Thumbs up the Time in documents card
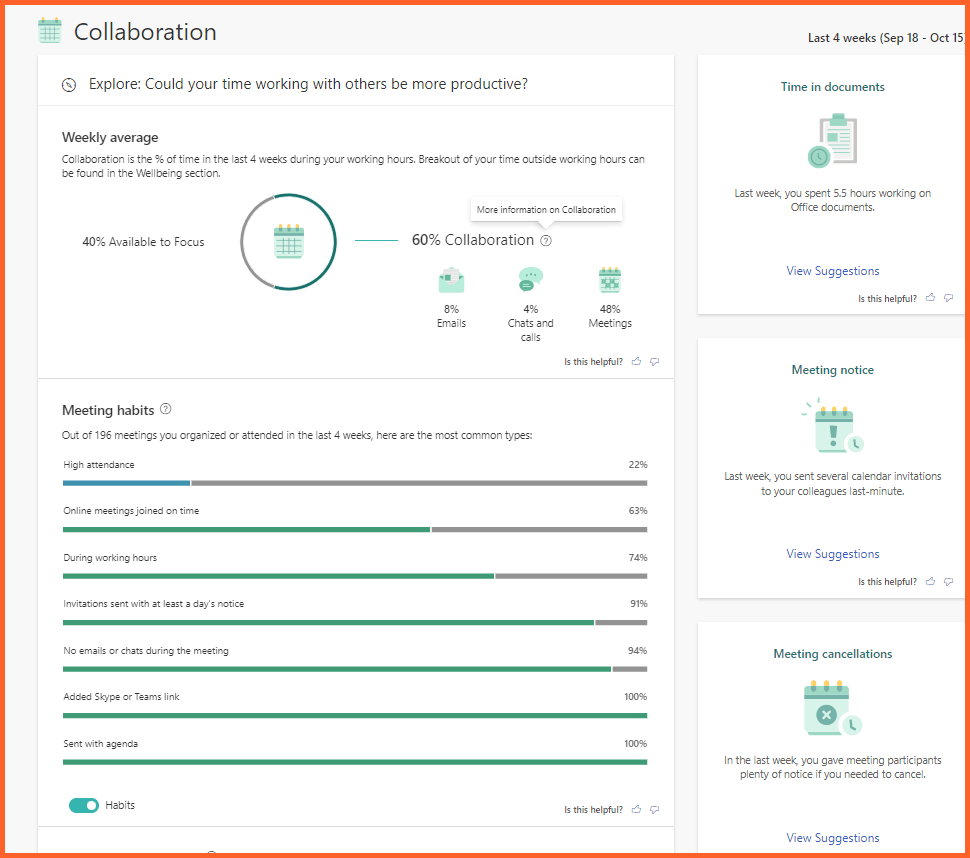The height and width of the screenshot is (858, 970). [x=930, y=298]
